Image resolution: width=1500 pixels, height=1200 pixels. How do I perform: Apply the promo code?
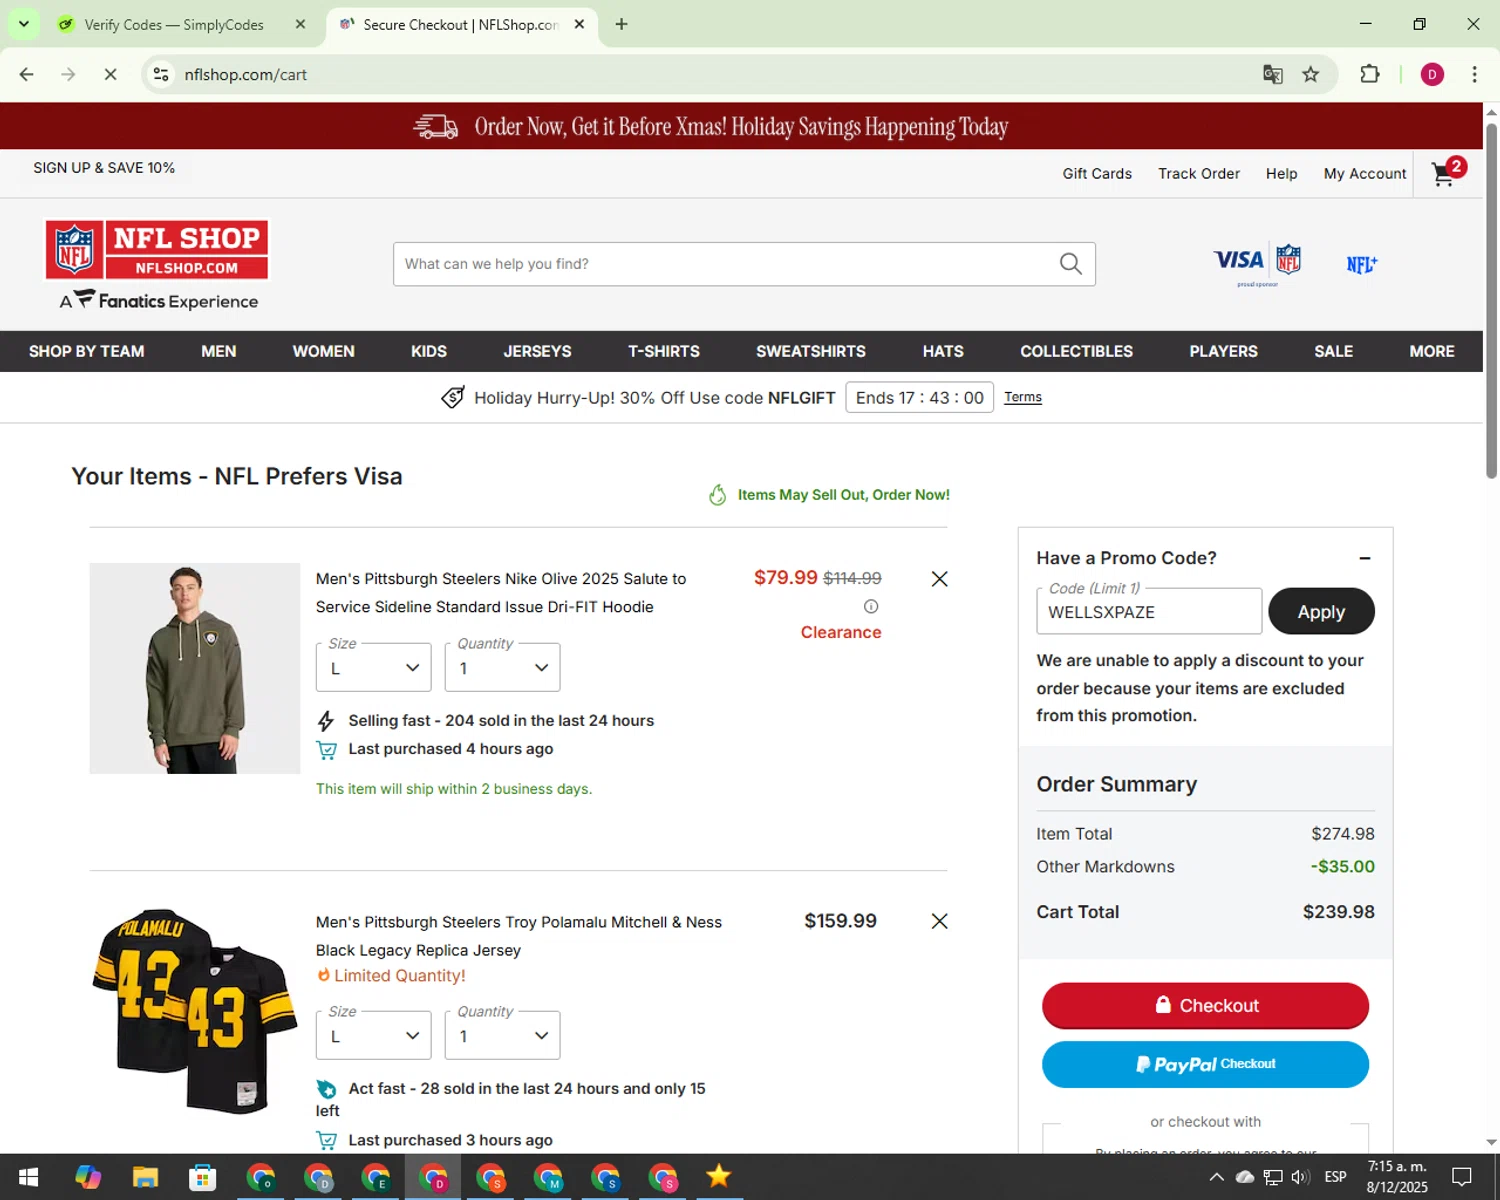[x=1321, y=611]
